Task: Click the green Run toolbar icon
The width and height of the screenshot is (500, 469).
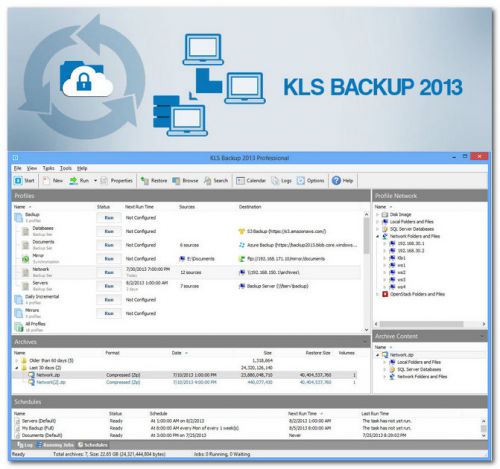Action: (73, 180)
